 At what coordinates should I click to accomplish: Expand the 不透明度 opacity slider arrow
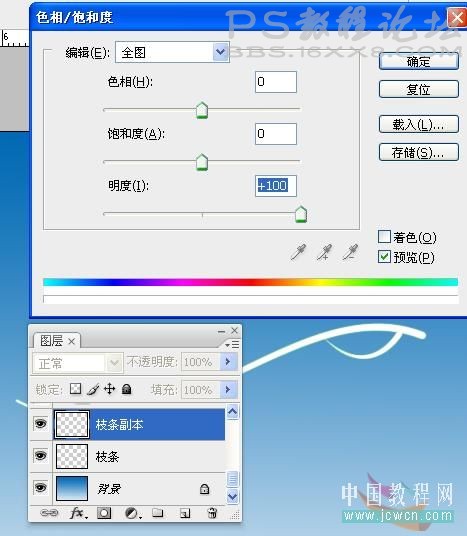[x=228, y=361]
